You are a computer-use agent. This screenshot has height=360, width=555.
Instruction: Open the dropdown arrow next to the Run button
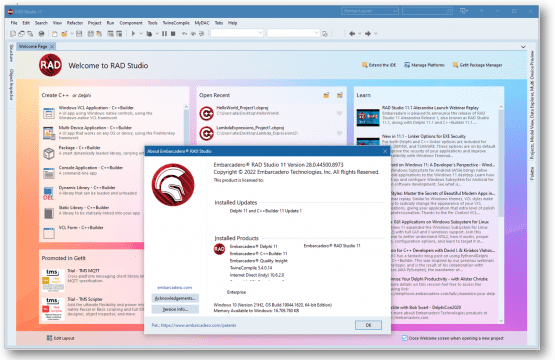[x=141, y=34]
